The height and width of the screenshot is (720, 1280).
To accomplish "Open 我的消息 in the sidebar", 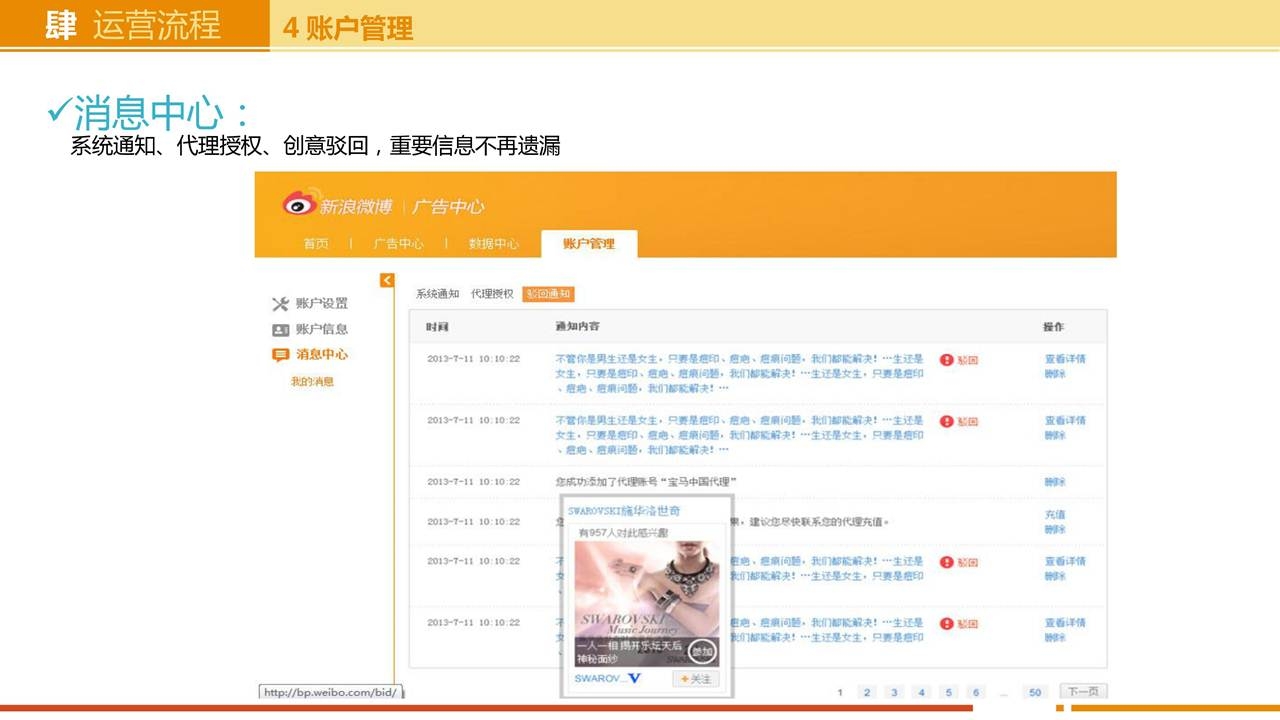I will pyautogui.click(x=312, y=382).
